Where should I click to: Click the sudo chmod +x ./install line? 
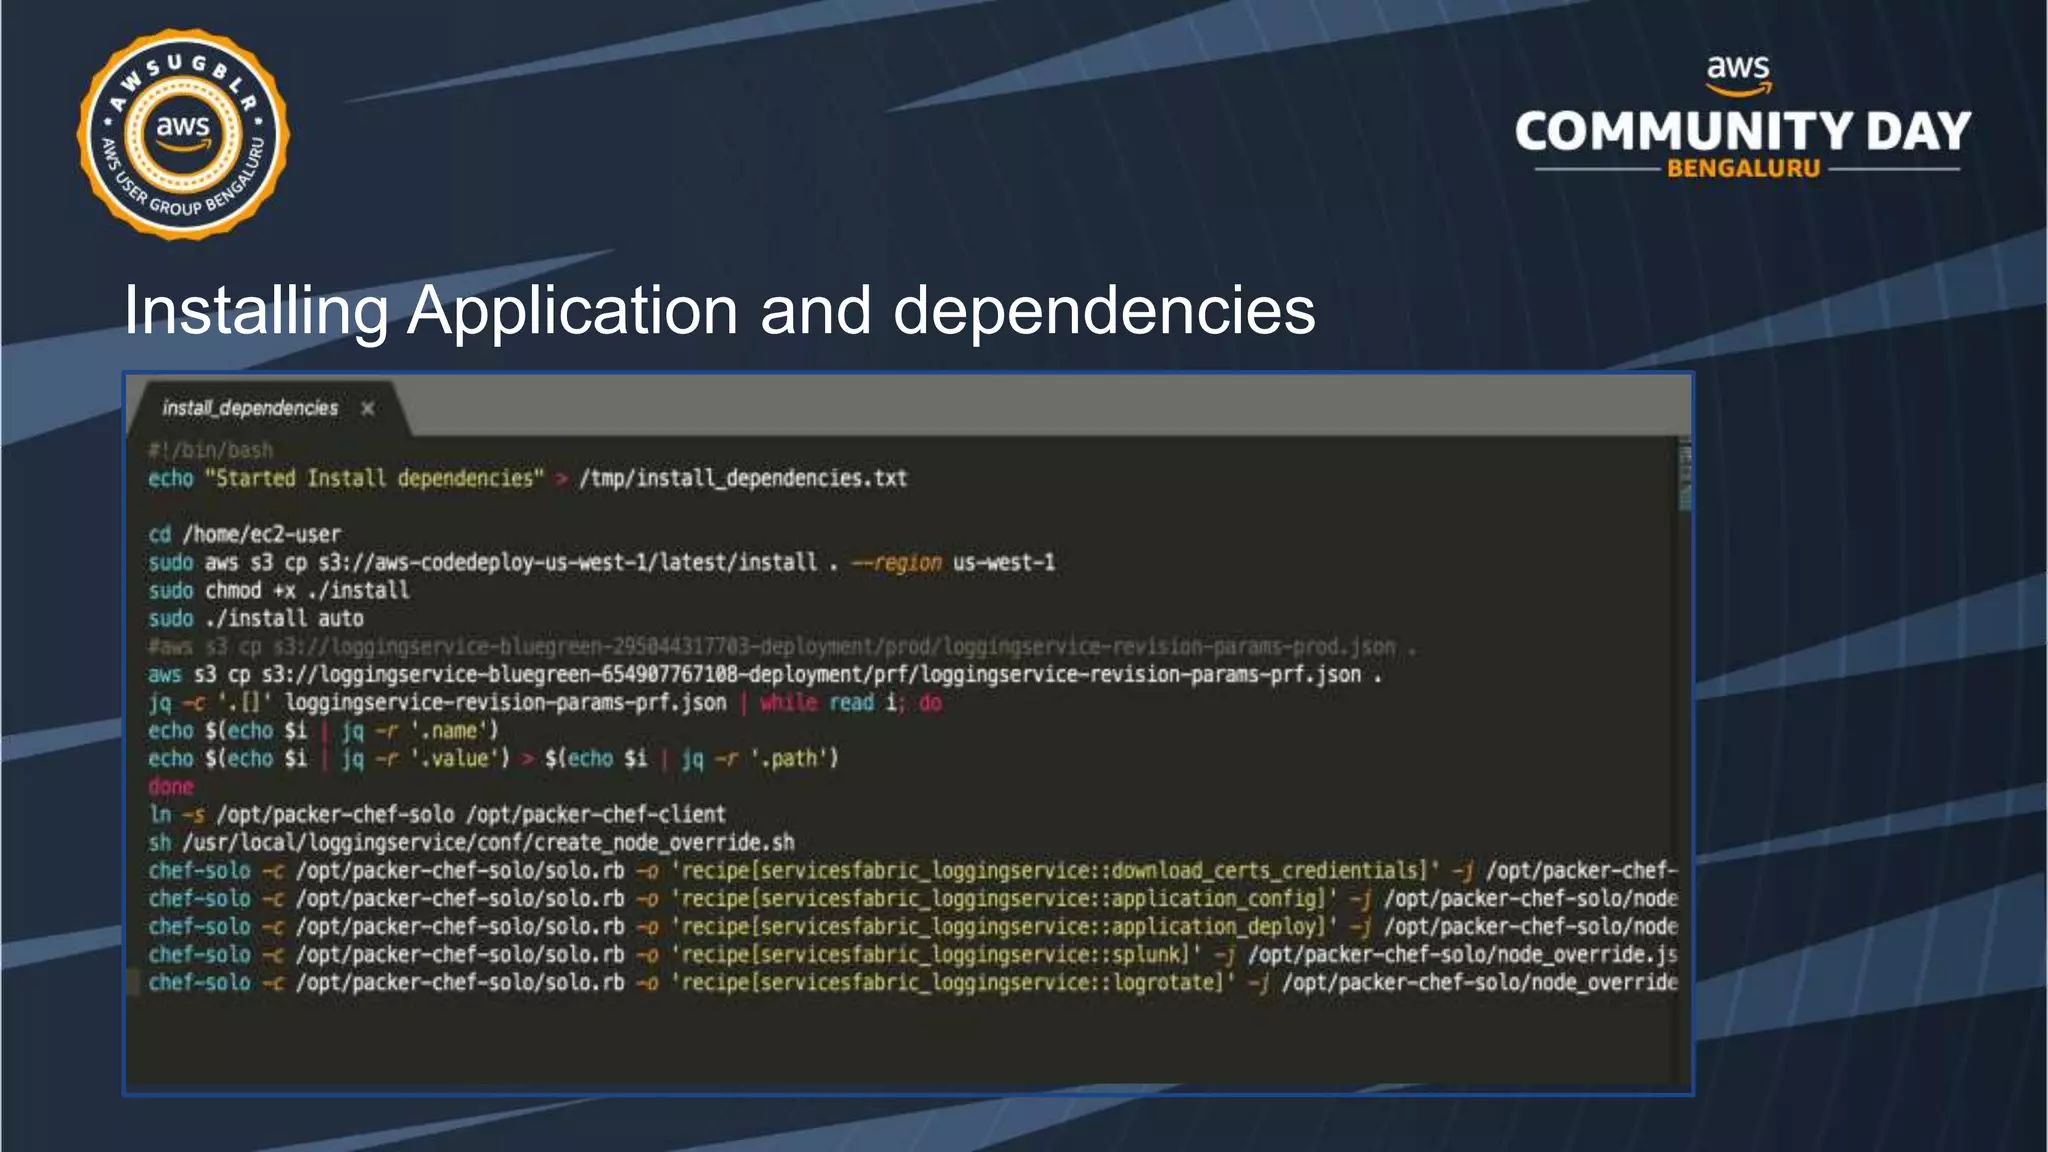tap(278, 590)
